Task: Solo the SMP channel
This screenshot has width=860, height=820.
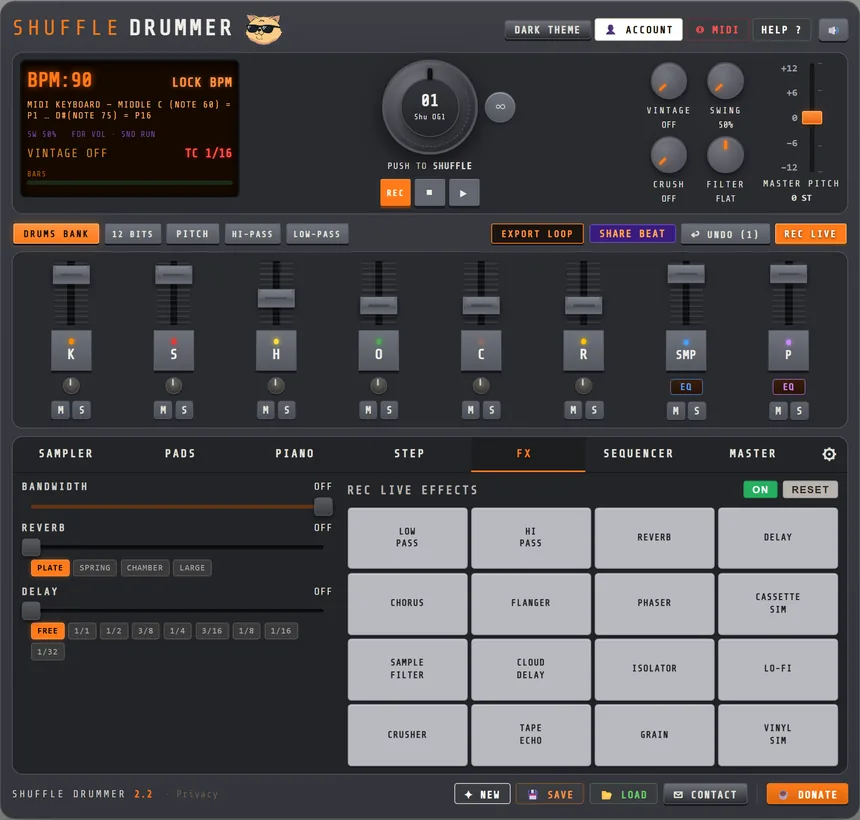Action: pyautogui.click(x=697, y=410)
